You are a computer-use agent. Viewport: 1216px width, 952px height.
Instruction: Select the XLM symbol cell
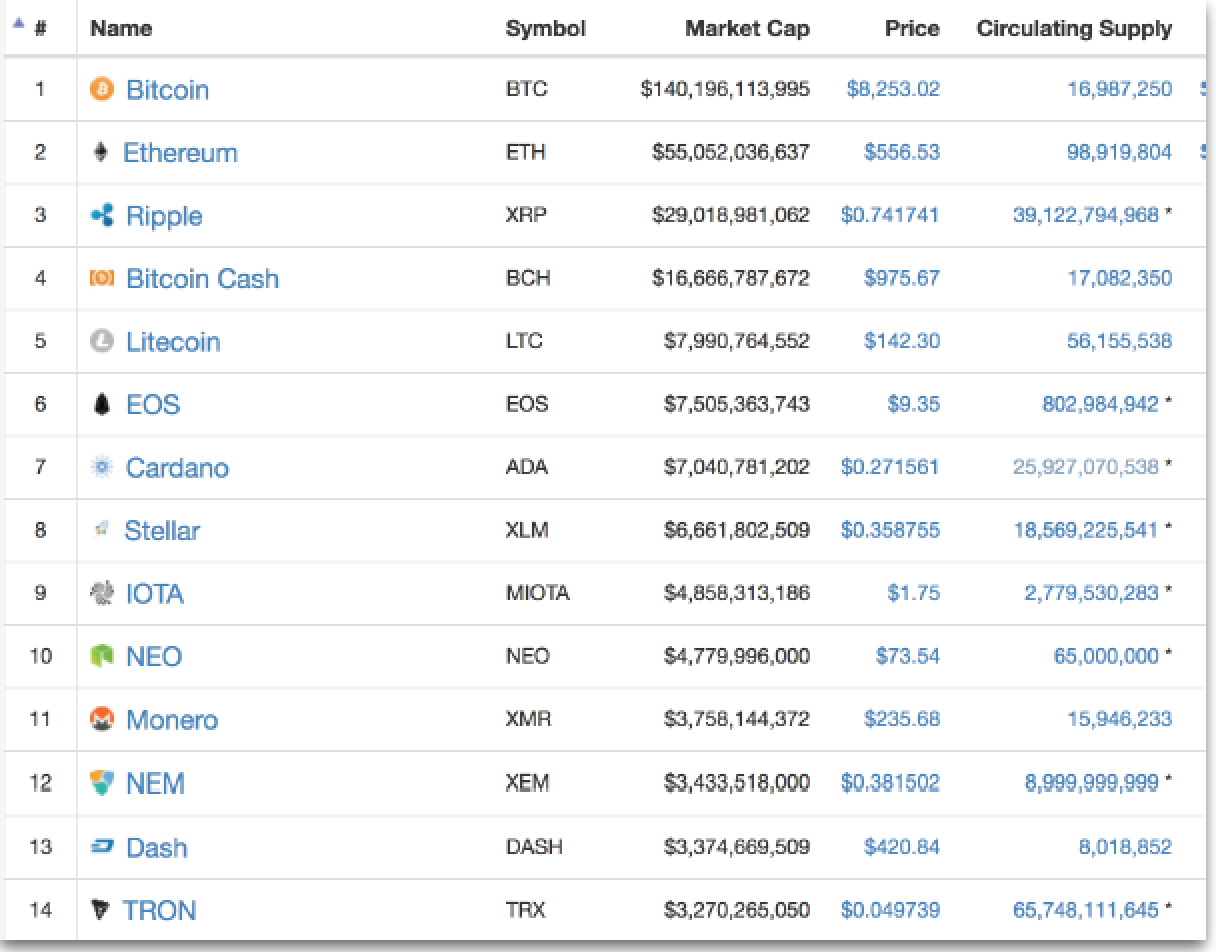pyautogui.click(x=527, y=530)
